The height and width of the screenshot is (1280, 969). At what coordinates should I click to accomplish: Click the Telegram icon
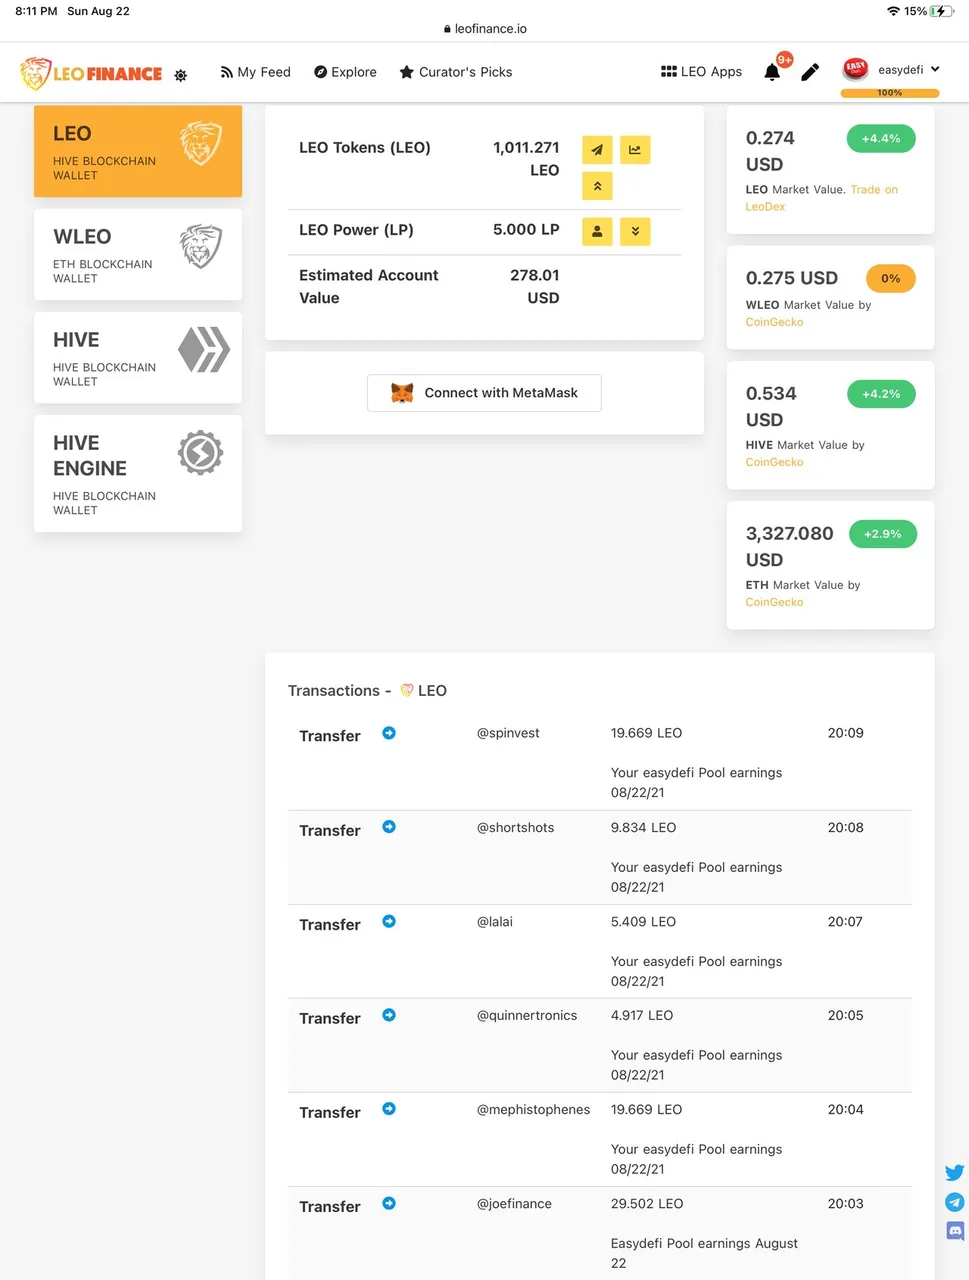click(x=955, y=1202)
